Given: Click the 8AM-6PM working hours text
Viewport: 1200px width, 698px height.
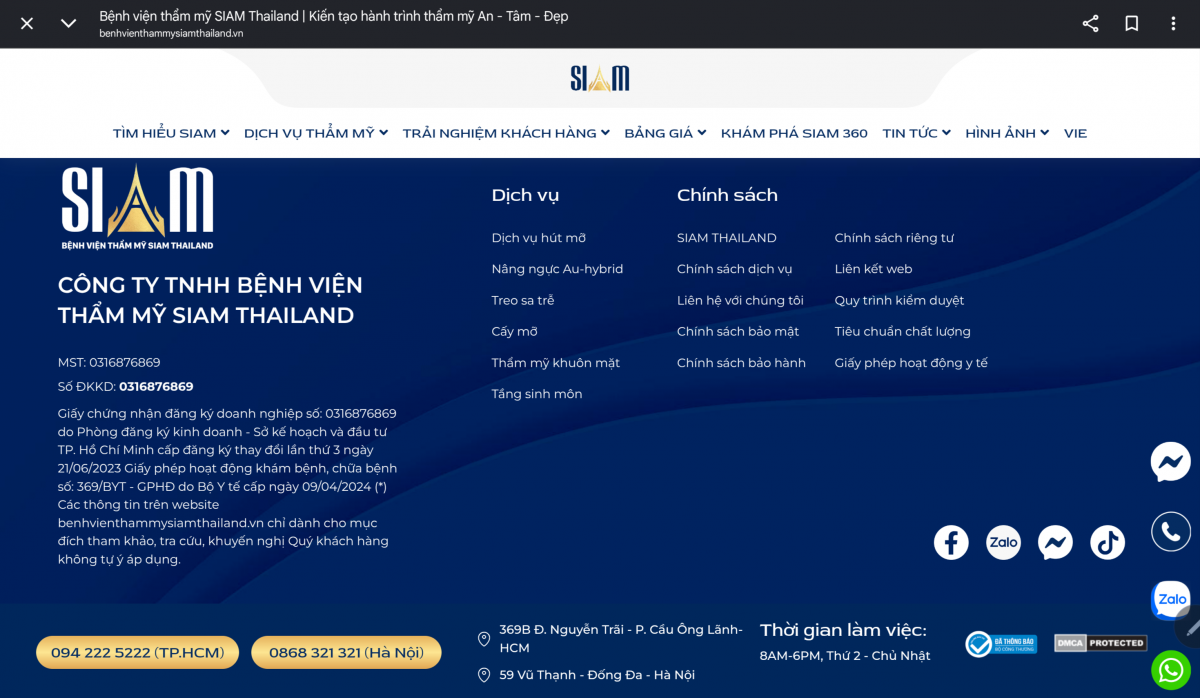Looking at the screenshot, I should click(845, 656).
